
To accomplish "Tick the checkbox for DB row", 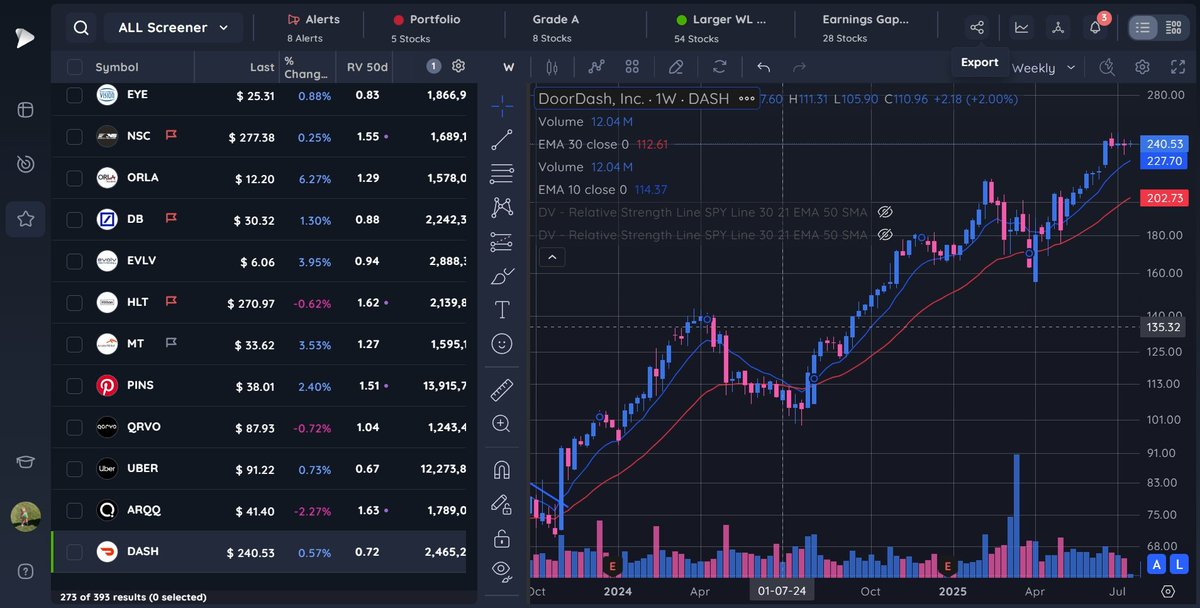I will point(75,219).
